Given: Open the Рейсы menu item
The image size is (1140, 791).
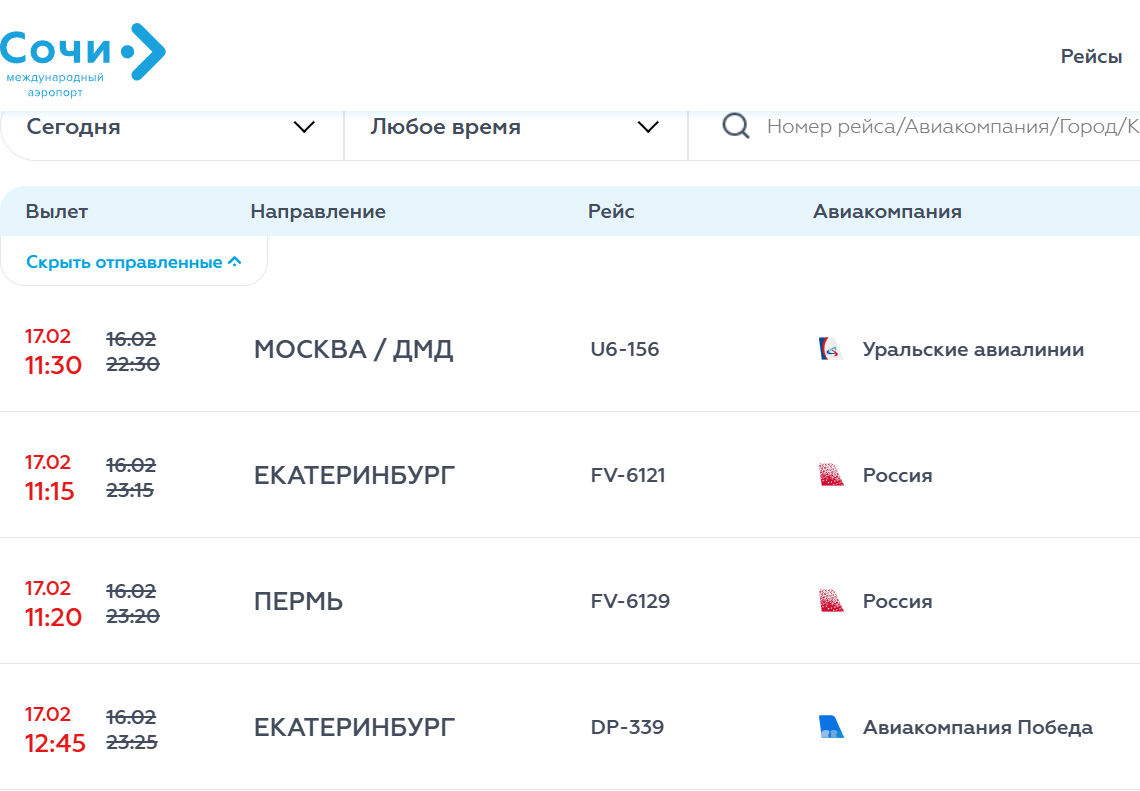Looking at the screenshot, I should (x=1091, y=57).
